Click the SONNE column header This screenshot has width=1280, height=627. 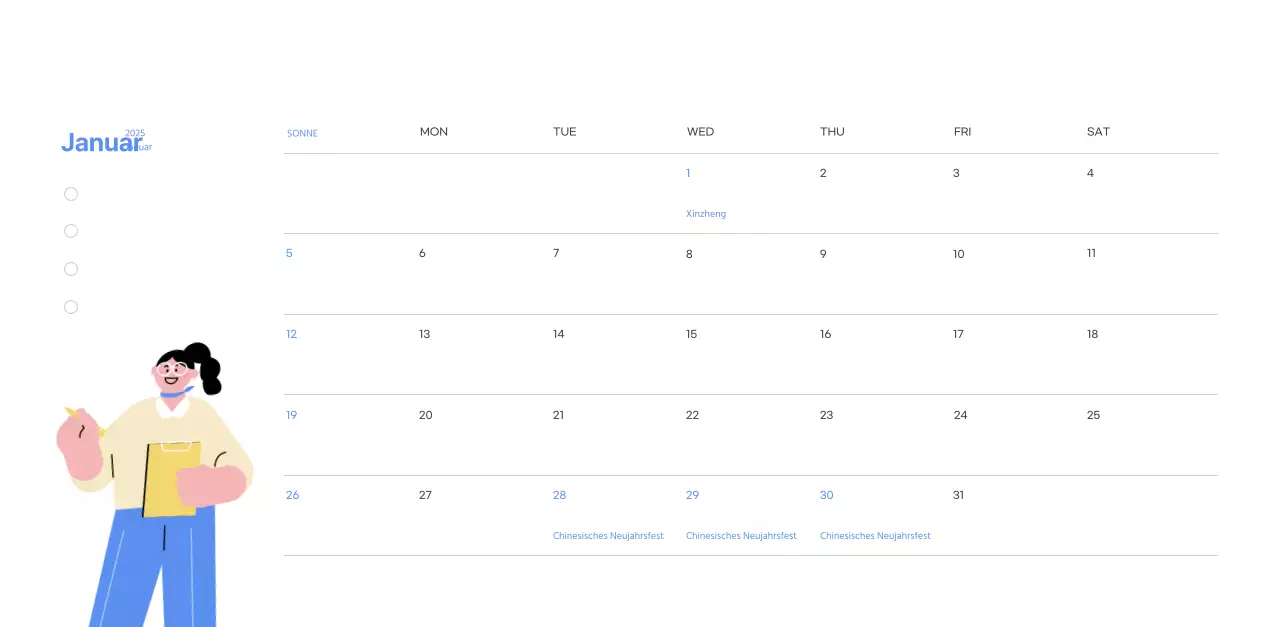click(302, 133)
